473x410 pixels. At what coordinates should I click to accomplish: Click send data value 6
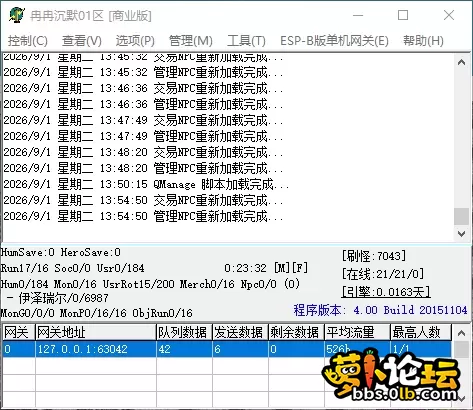[240, 349]
